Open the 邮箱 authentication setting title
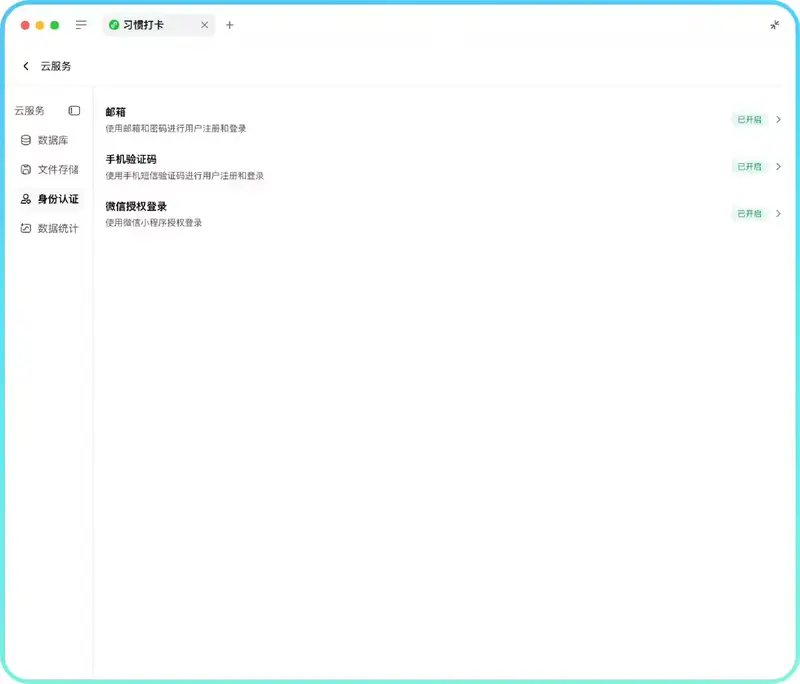Screen dimensions: 800x684 116,112
